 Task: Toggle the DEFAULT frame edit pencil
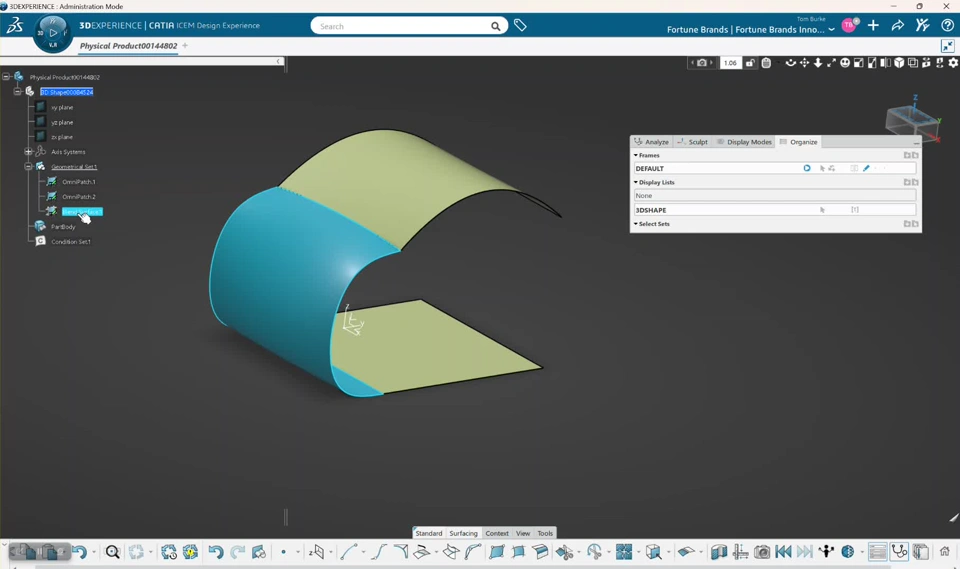(866, 168)
